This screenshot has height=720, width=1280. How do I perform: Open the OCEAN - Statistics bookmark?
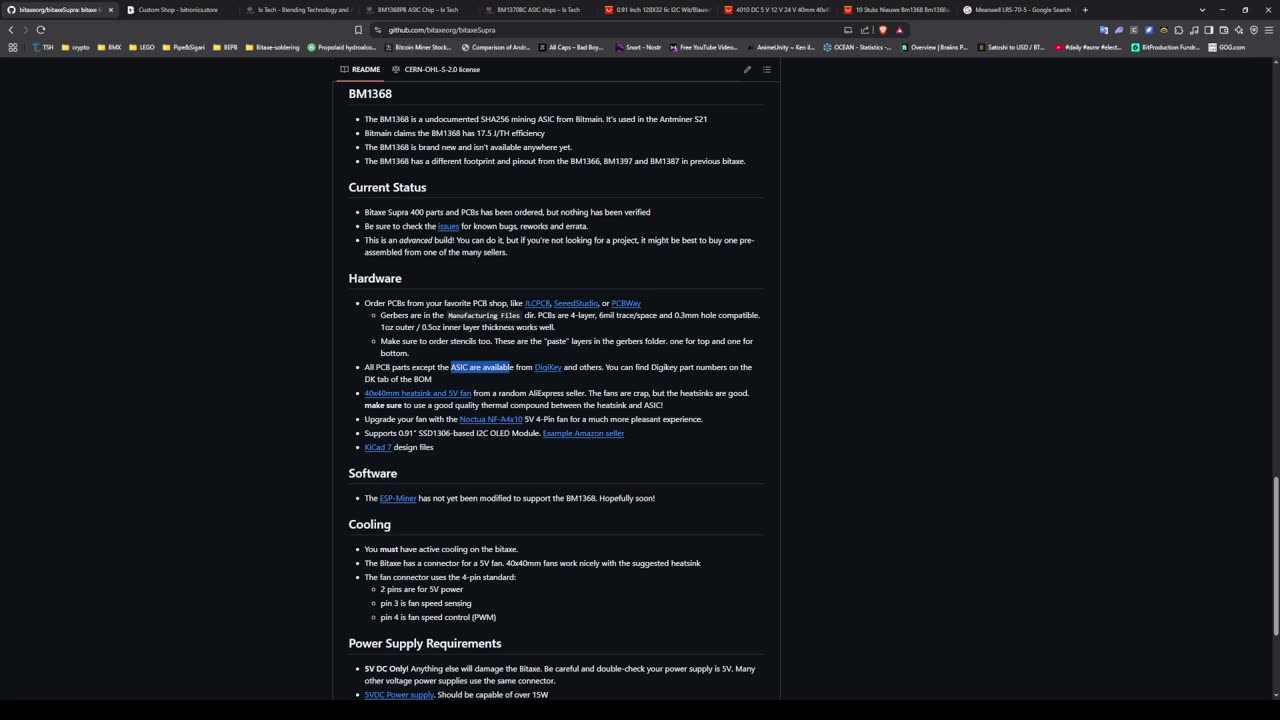[855, 47]
